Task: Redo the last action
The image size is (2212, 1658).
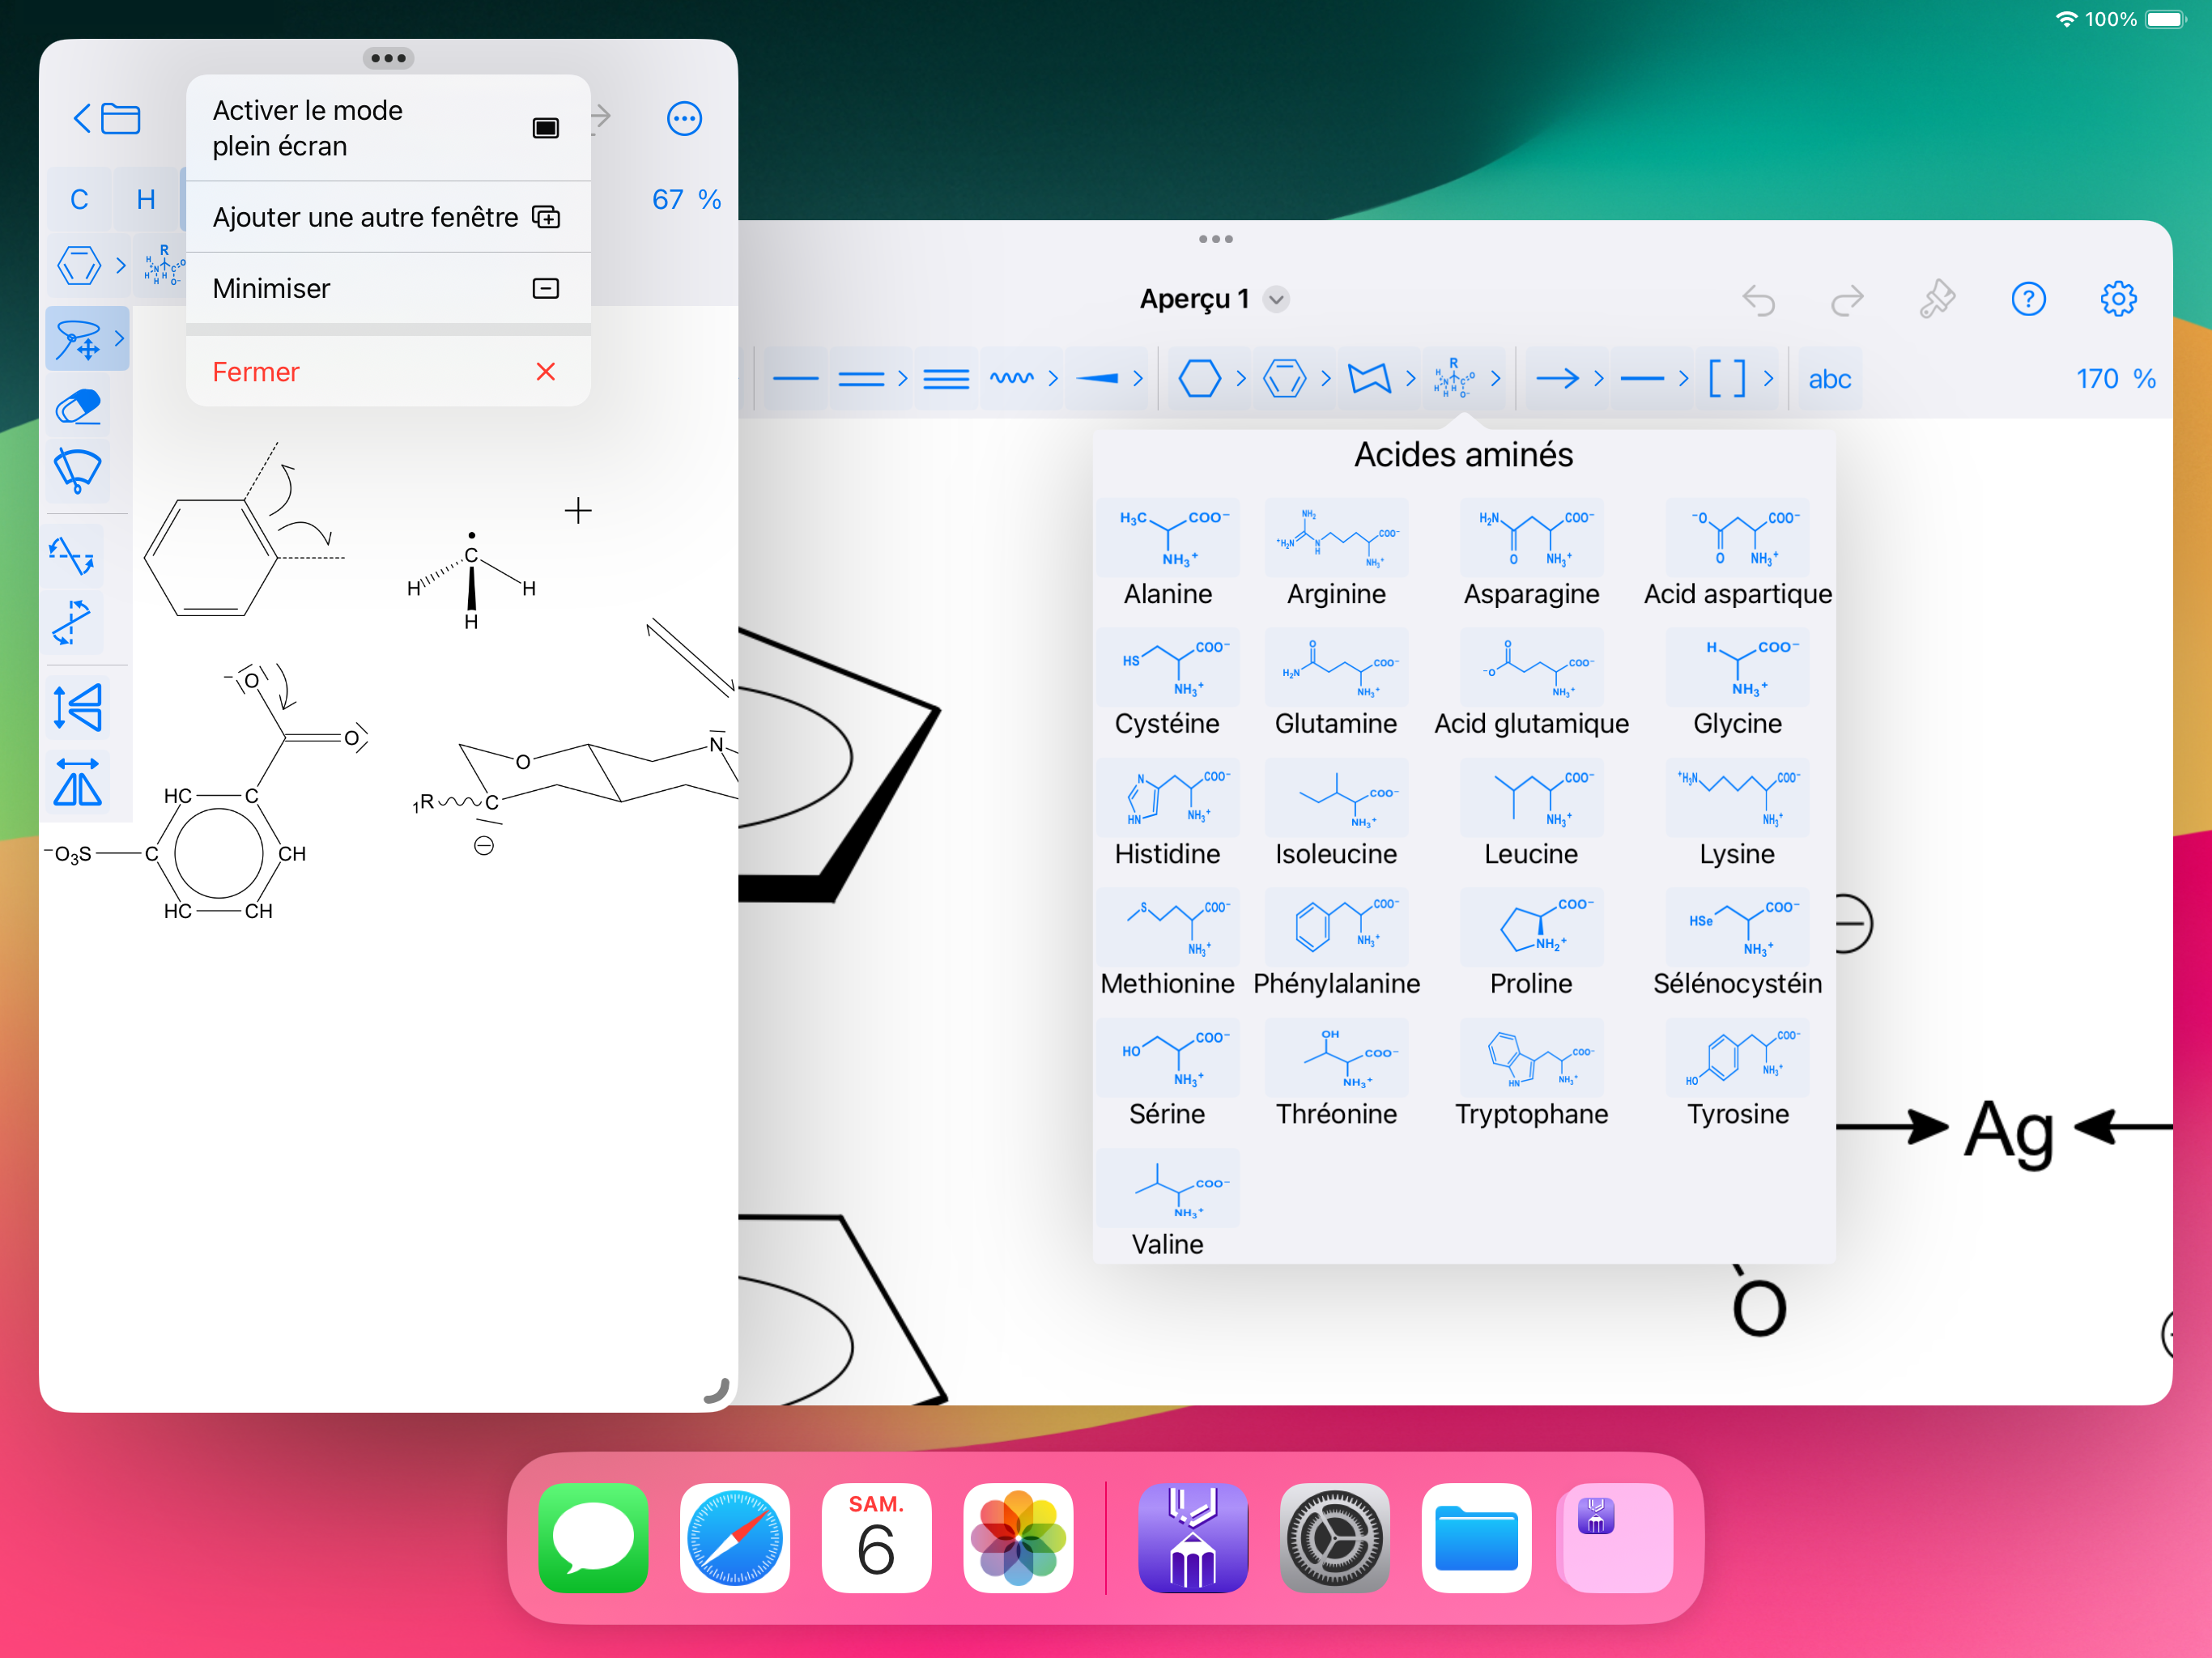Action: (1847, 299)
